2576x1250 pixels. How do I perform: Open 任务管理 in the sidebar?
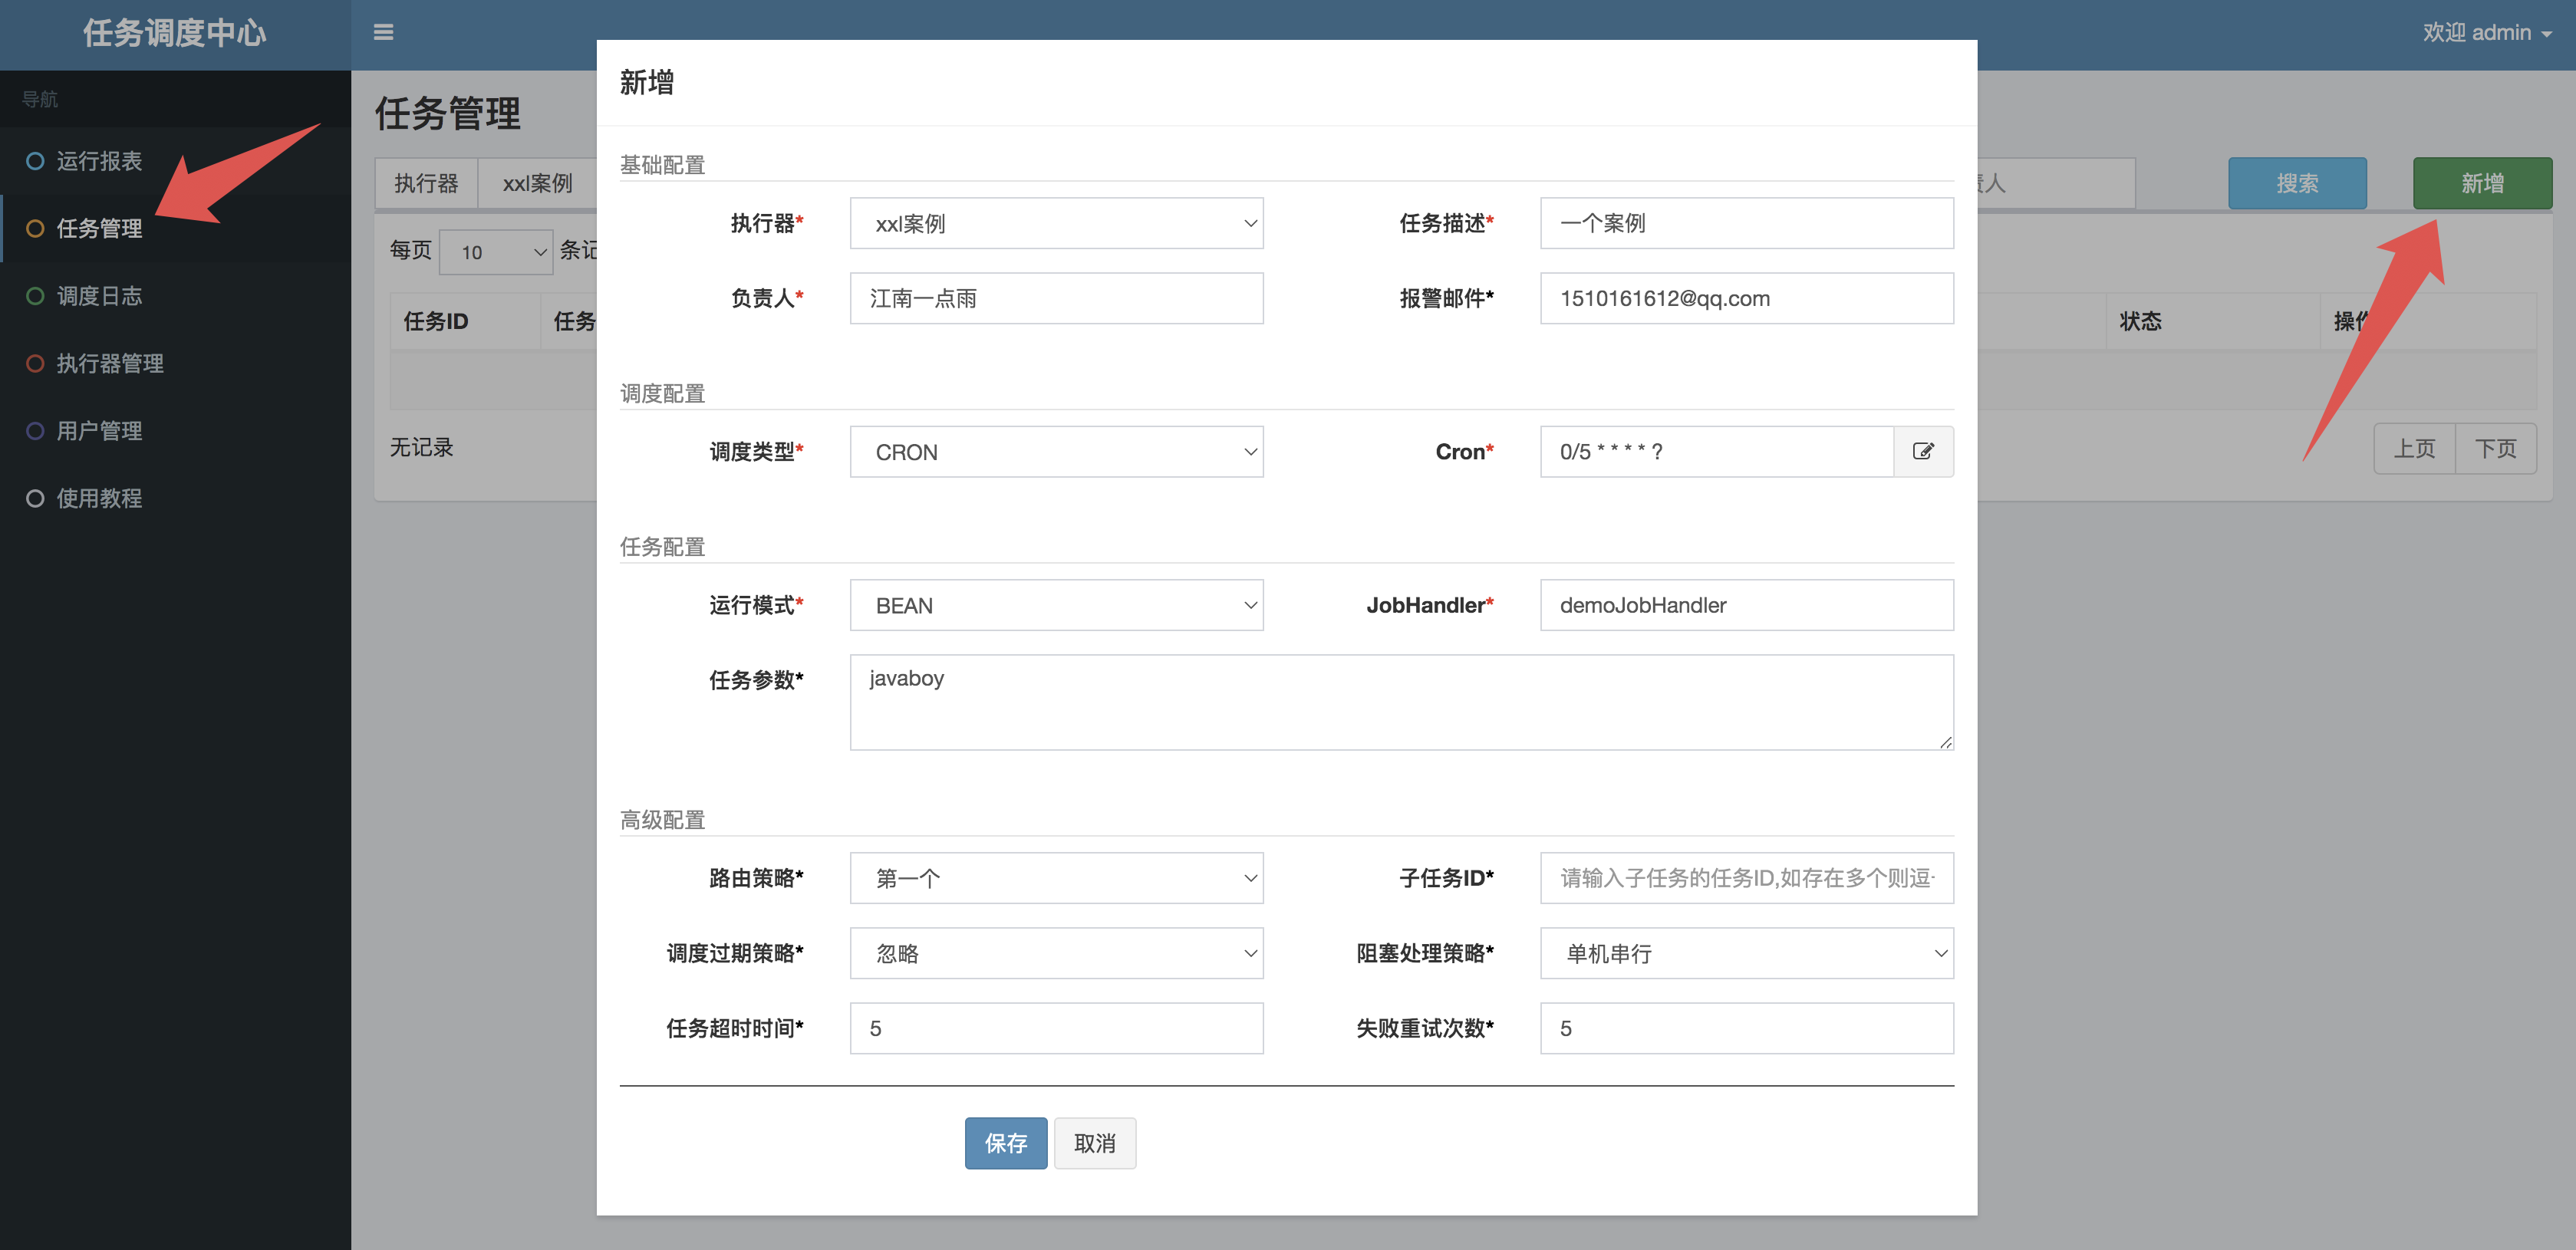coord(99,229)
